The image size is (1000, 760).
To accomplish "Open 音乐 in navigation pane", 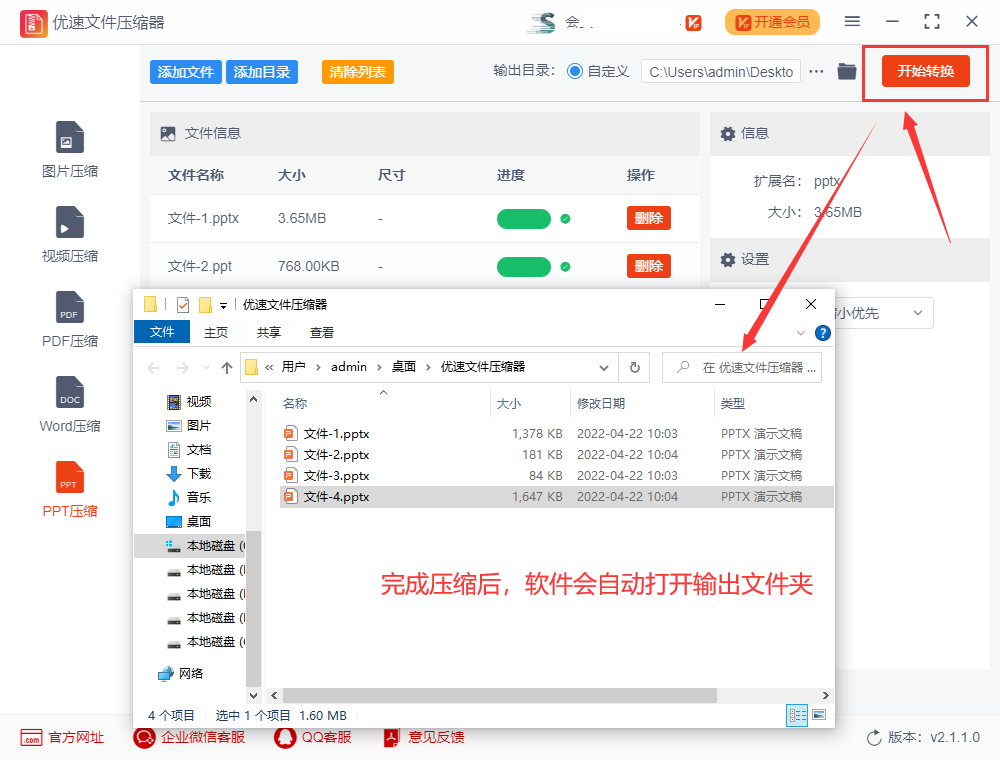I will [x=189, y=497].
